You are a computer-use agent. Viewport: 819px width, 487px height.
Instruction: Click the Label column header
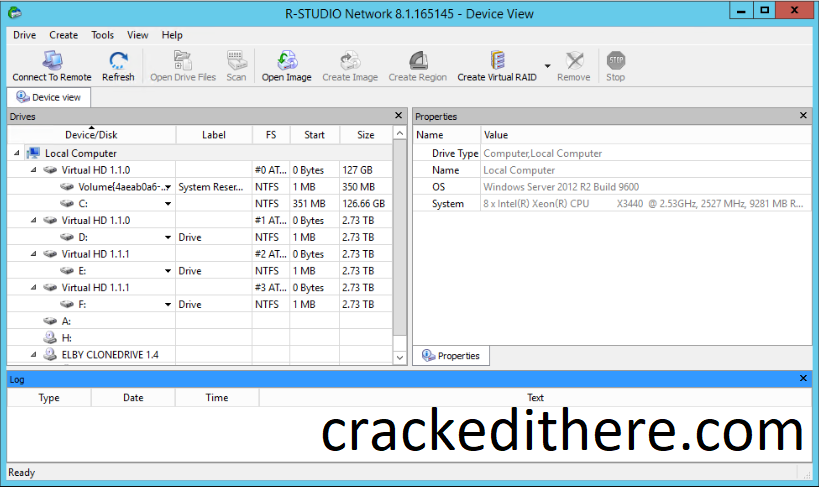pyautogui.click(x=214, y=134)
